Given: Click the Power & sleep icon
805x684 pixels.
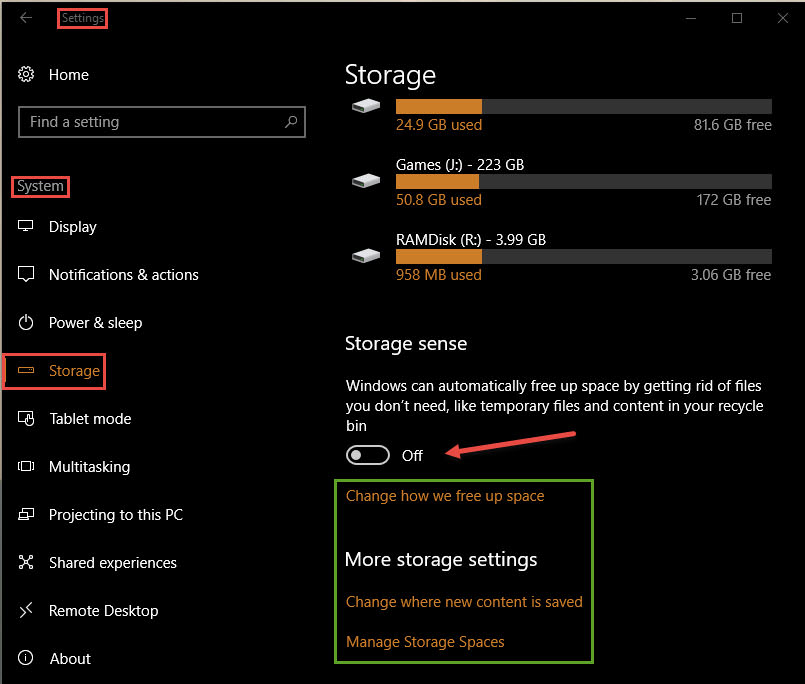Looking at the screenshot, I should click(x=26, y=322).
